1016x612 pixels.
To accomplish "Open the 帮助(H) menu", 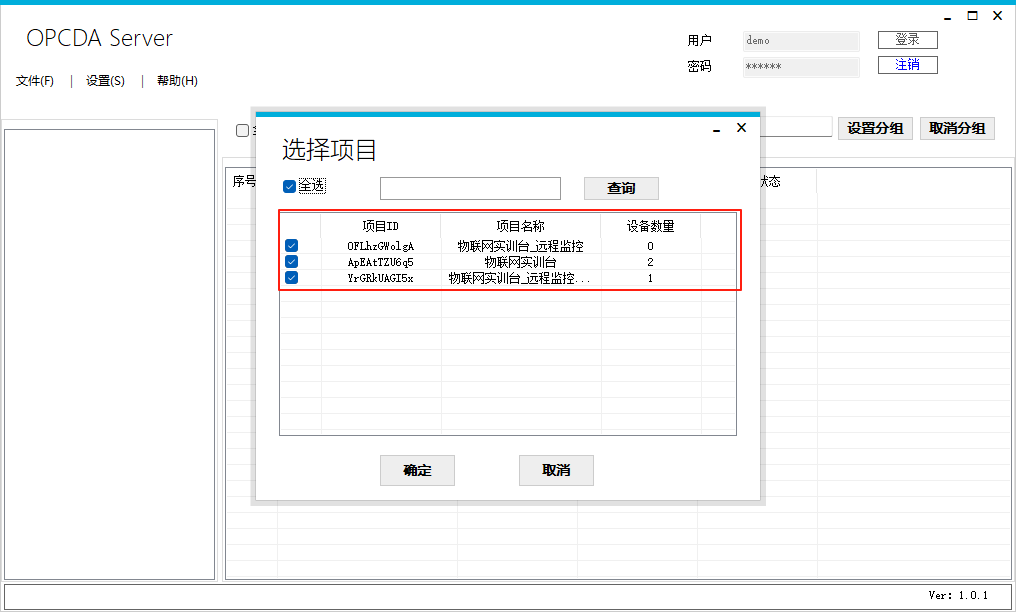I will (177, 81).
